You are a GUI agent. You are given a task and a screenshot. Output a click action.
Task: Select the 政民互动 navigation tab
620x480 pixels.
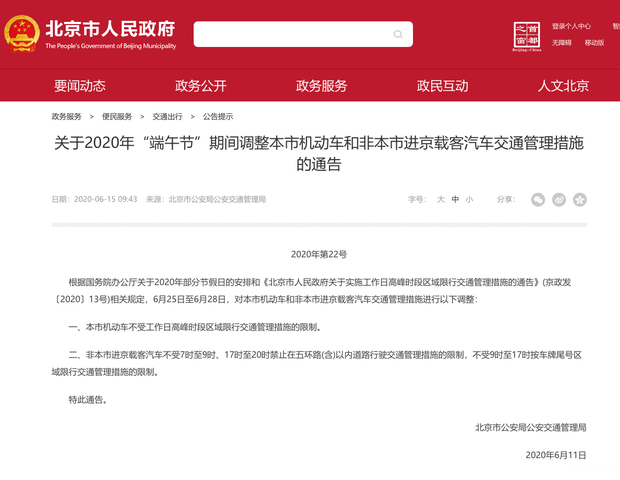pyautogui.click(x=442, y=85)
